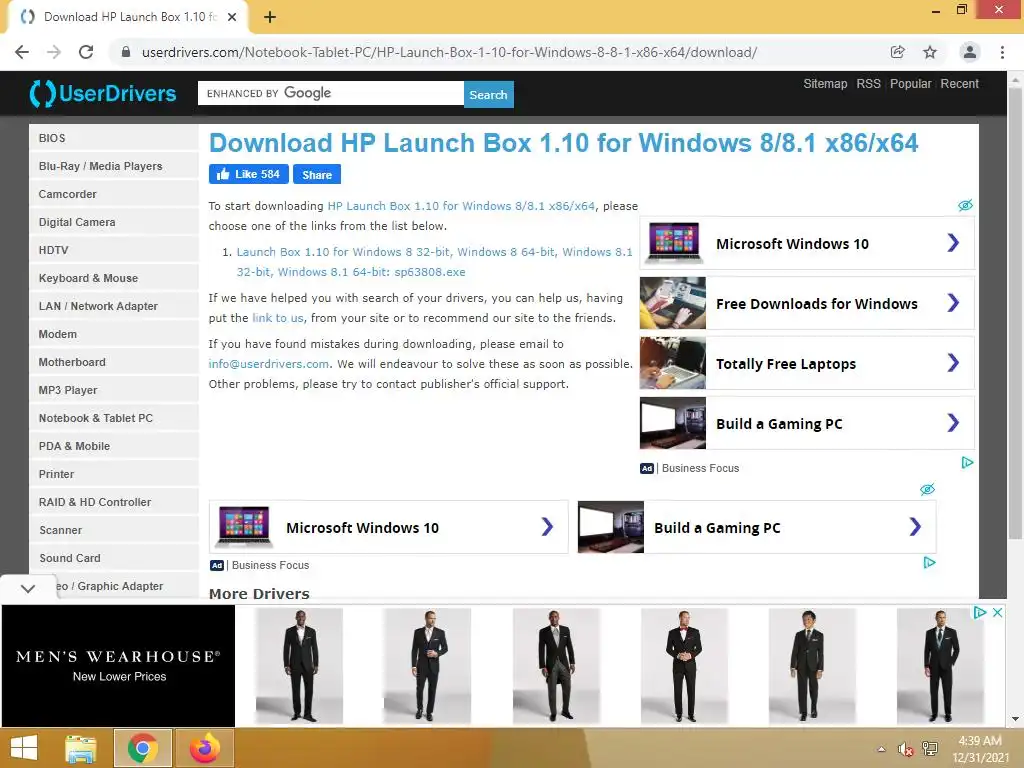This screenshot has width=1024, height=768.
Task: Select the Printer category
Action: (x=114, y=475)
